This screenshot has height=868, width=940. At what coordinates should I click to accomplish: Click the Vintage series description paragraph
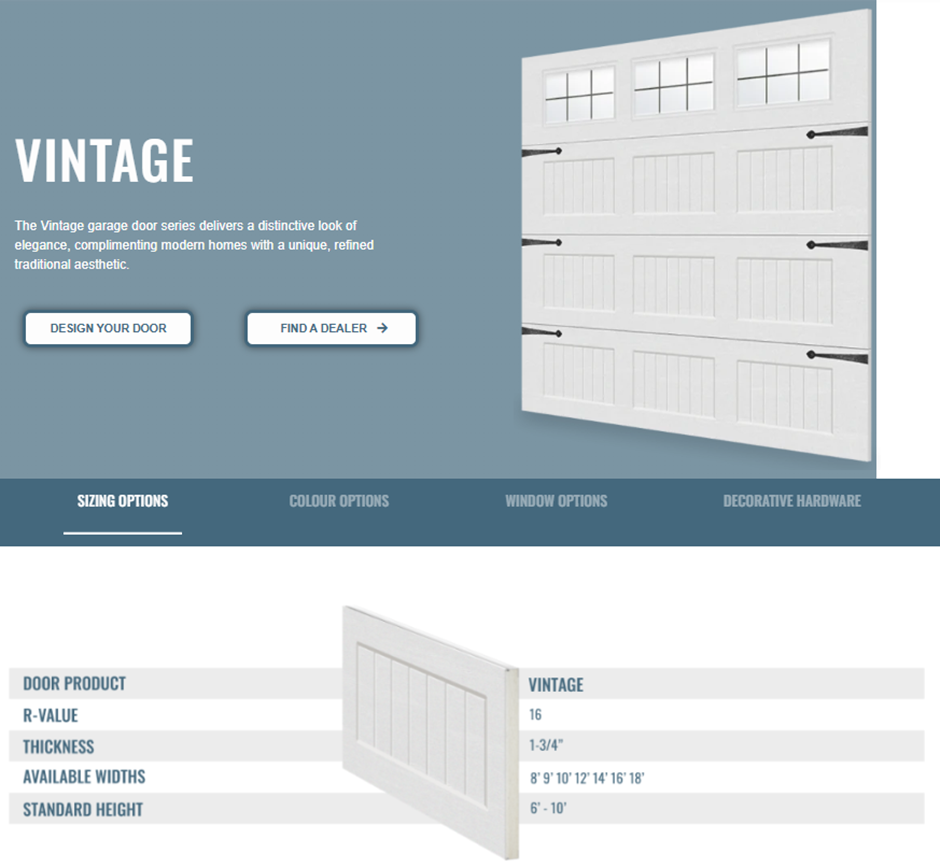pos(194,245)
